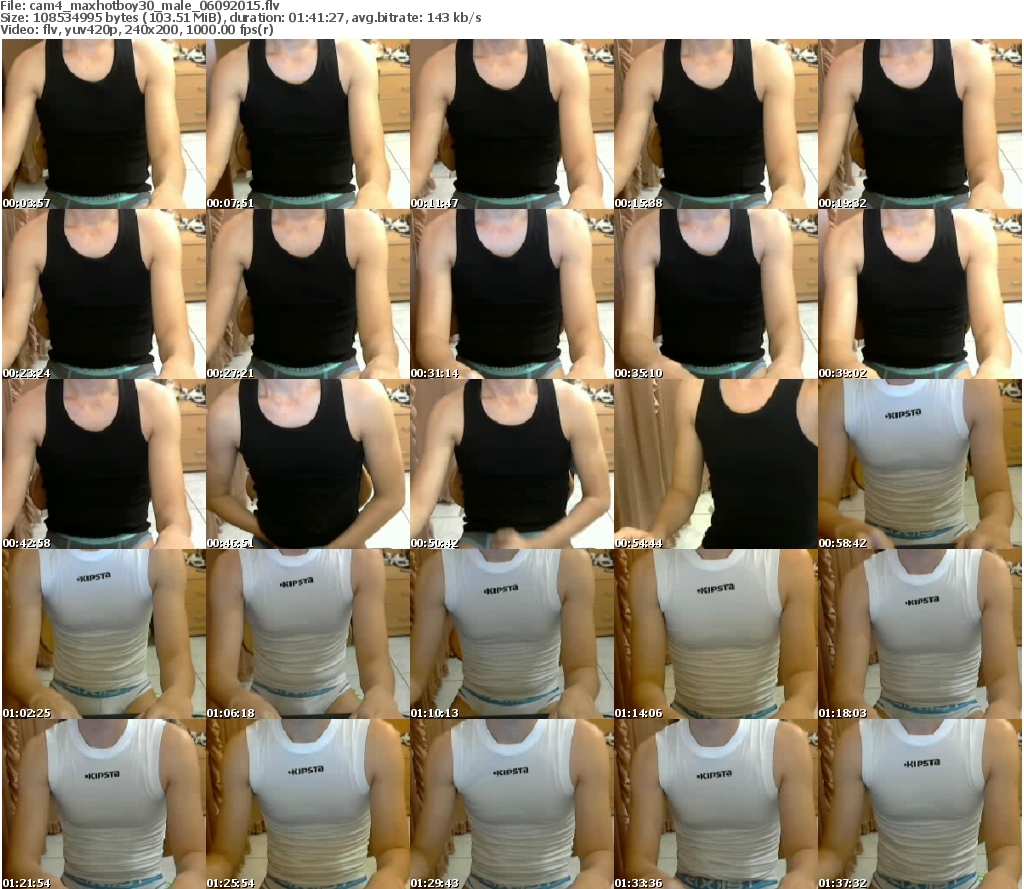Screen dimensions: 1024x889
Task: Click the "avg.bitrate: 143 kb/s" text
Action: (x=417, y=18)
